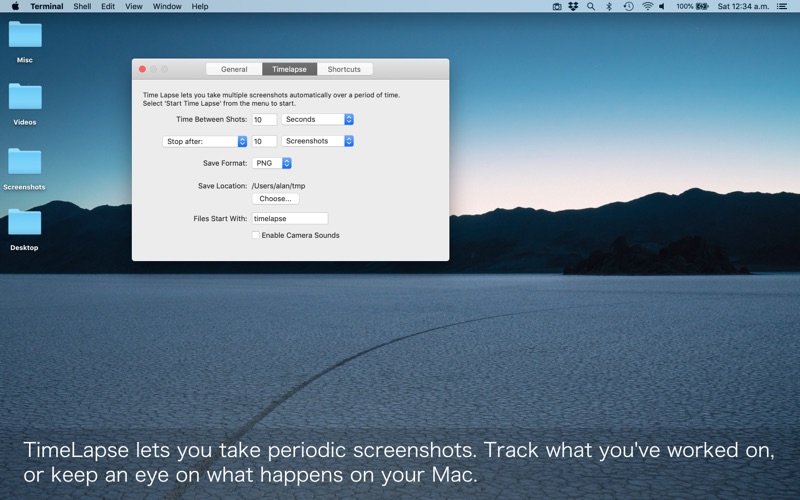Open Notification Center list icon
Viewport: 800px width, 500px height.
coord(781,7)
